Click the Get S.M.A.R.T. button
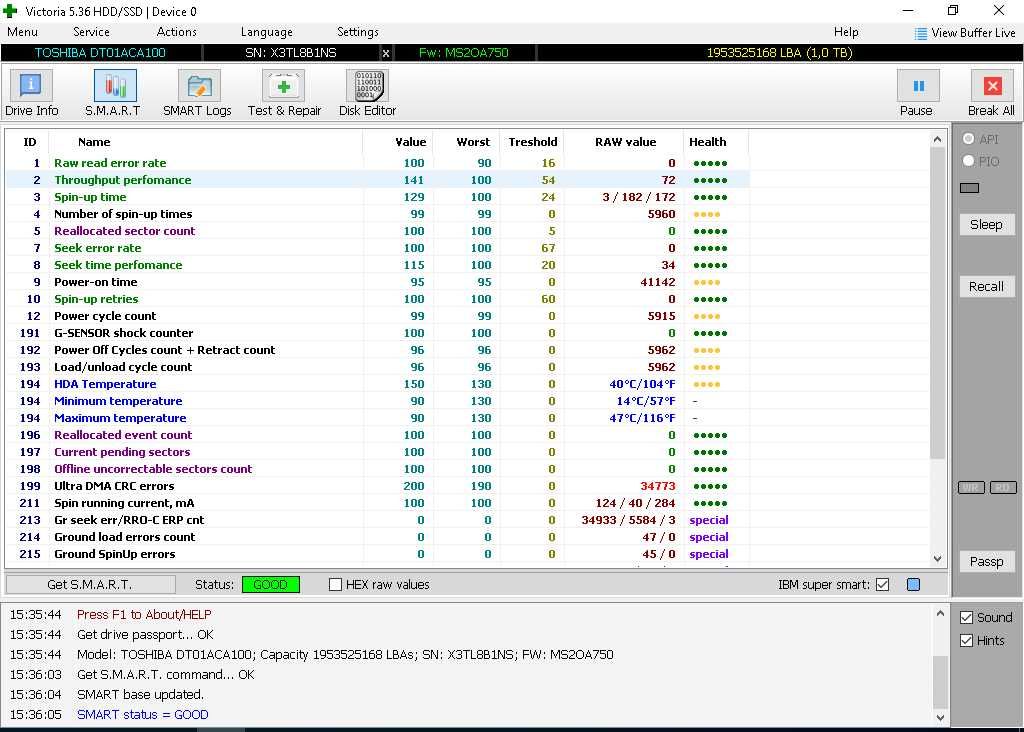The width and height of the screenshot is (1024, 732). click(90, 584)
